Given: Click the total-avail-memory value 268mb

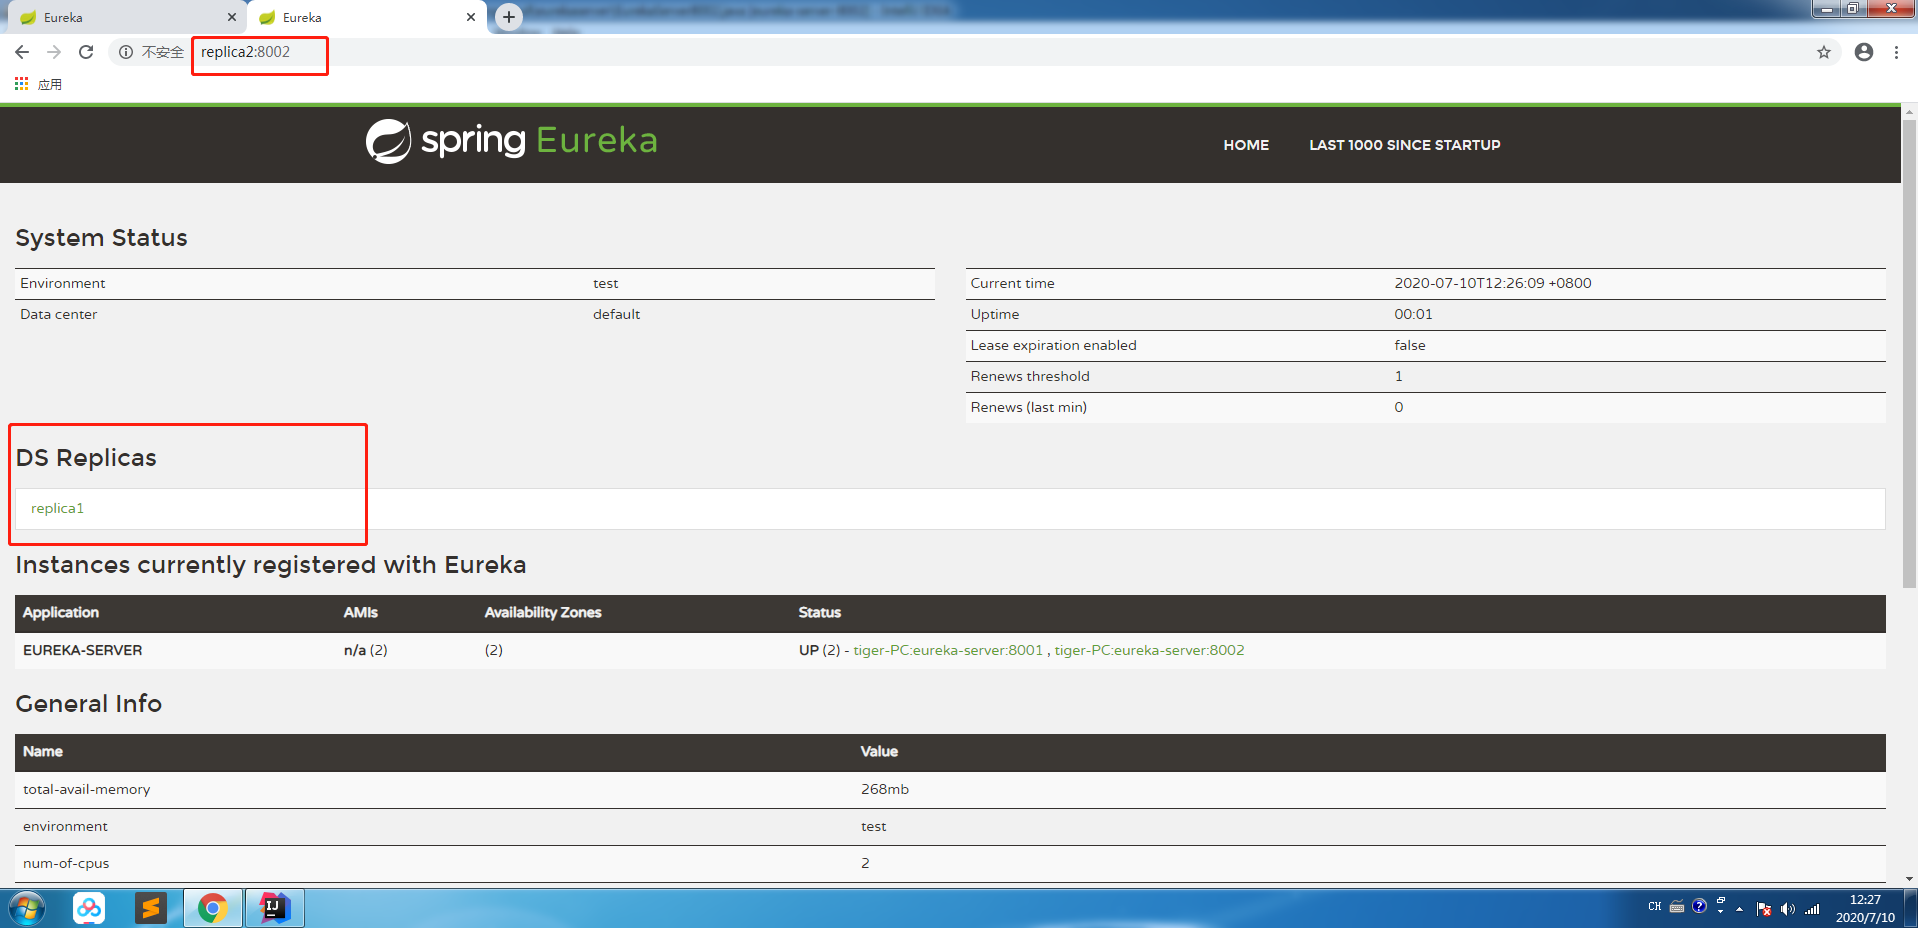Looking at the screenshot, I should [885, 789].
